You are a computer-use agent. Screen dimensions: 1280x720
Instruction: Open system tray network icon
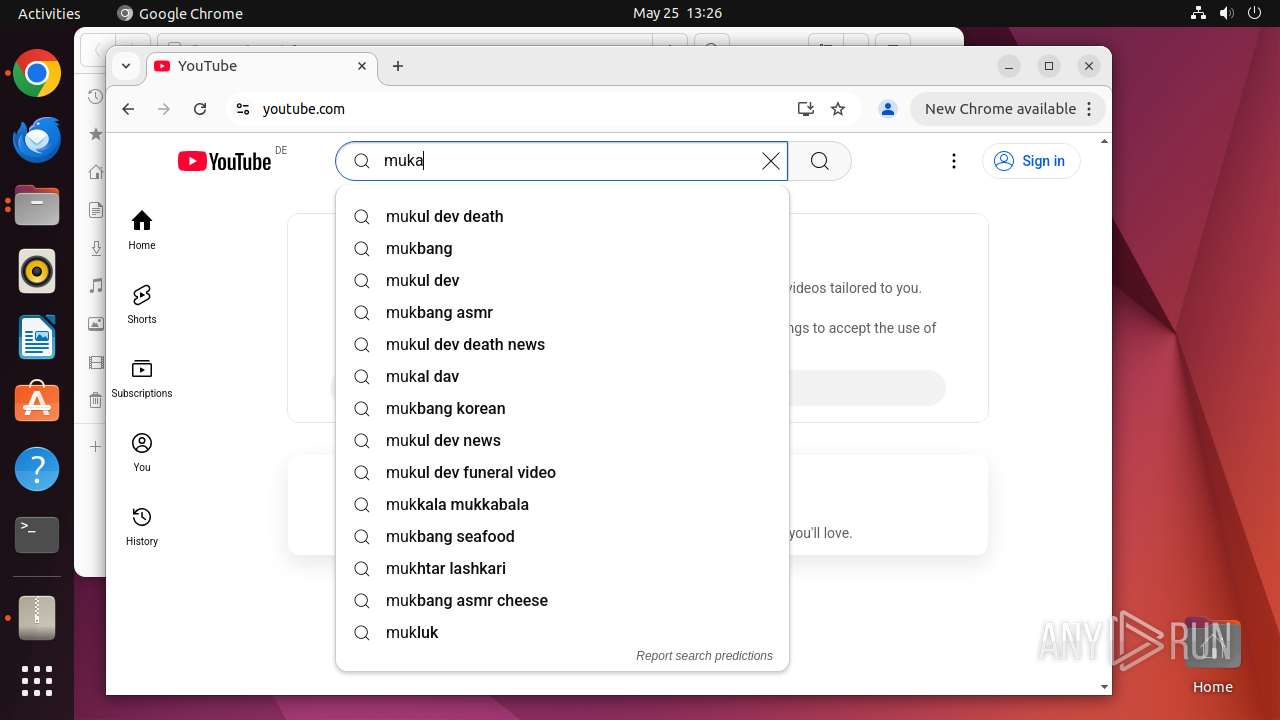point(1198,13)
